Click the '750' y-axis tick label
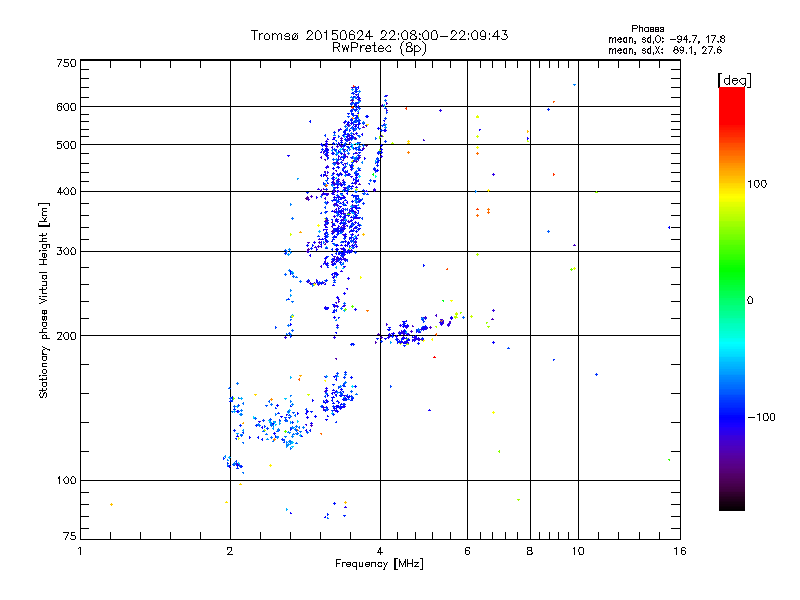Viewport: 800px width, 600px height. coord(66,63)
